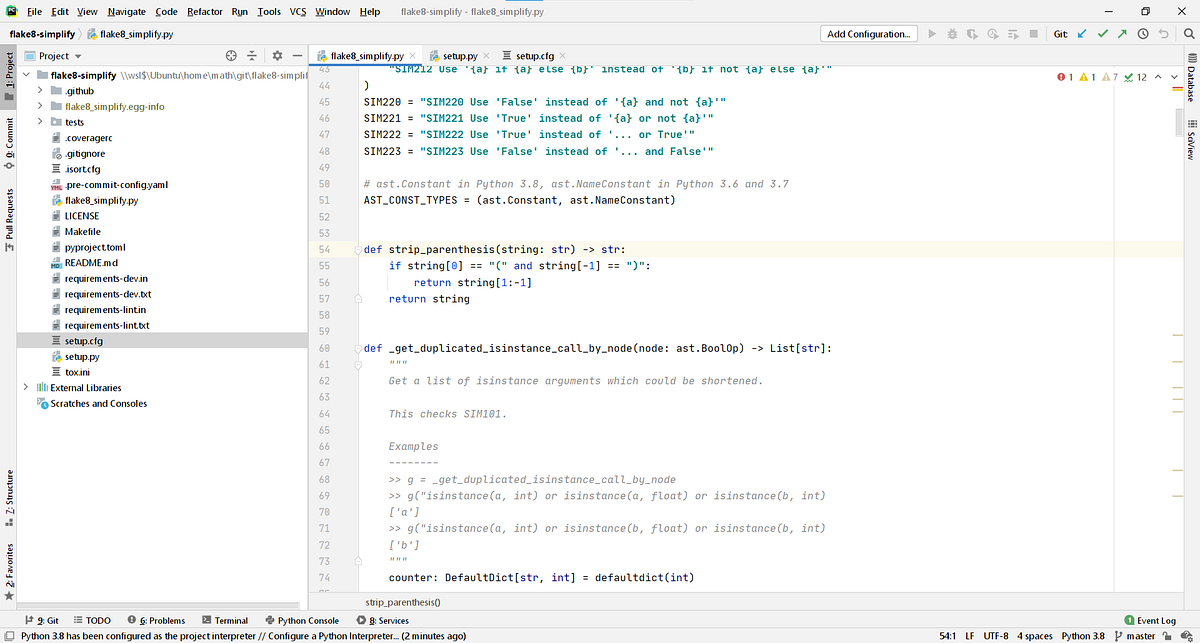Open the Database side tool window
This screenshot has height=643, width=1200.
(1190, 79)
